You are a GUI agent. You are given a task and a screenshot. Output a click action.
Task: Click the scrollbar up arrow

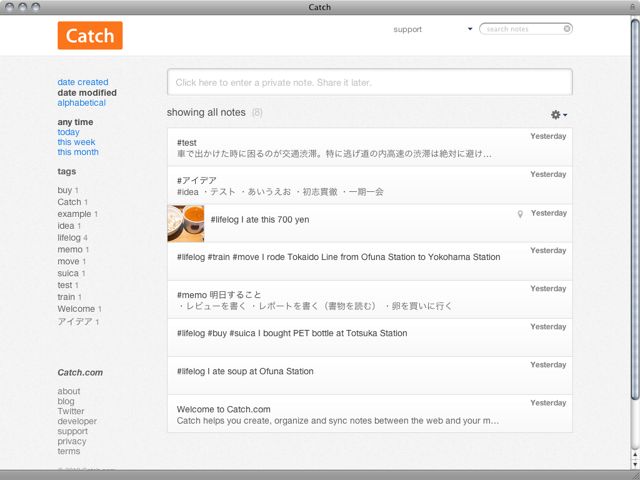pyautogui.click(x=635, y=454)
